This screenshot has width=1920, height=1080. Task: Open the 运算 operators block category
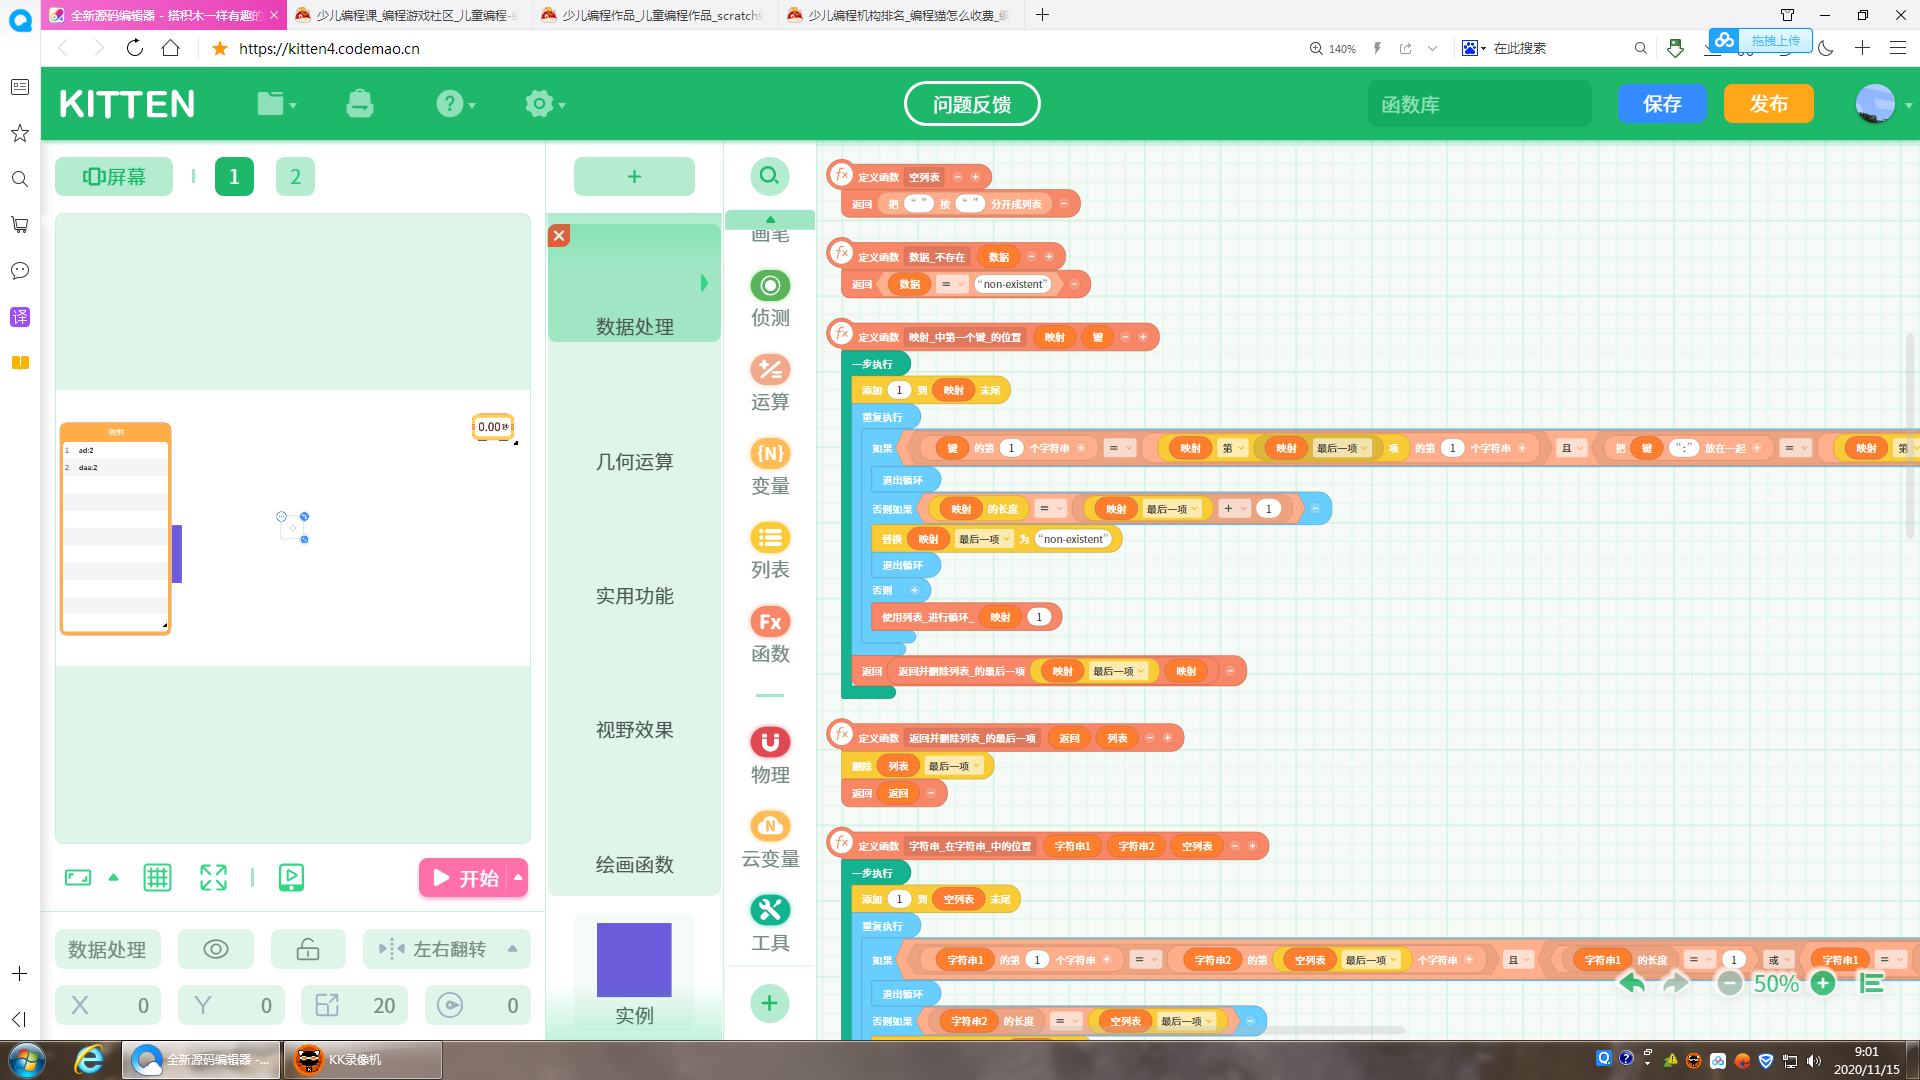(x=770, y=383)
